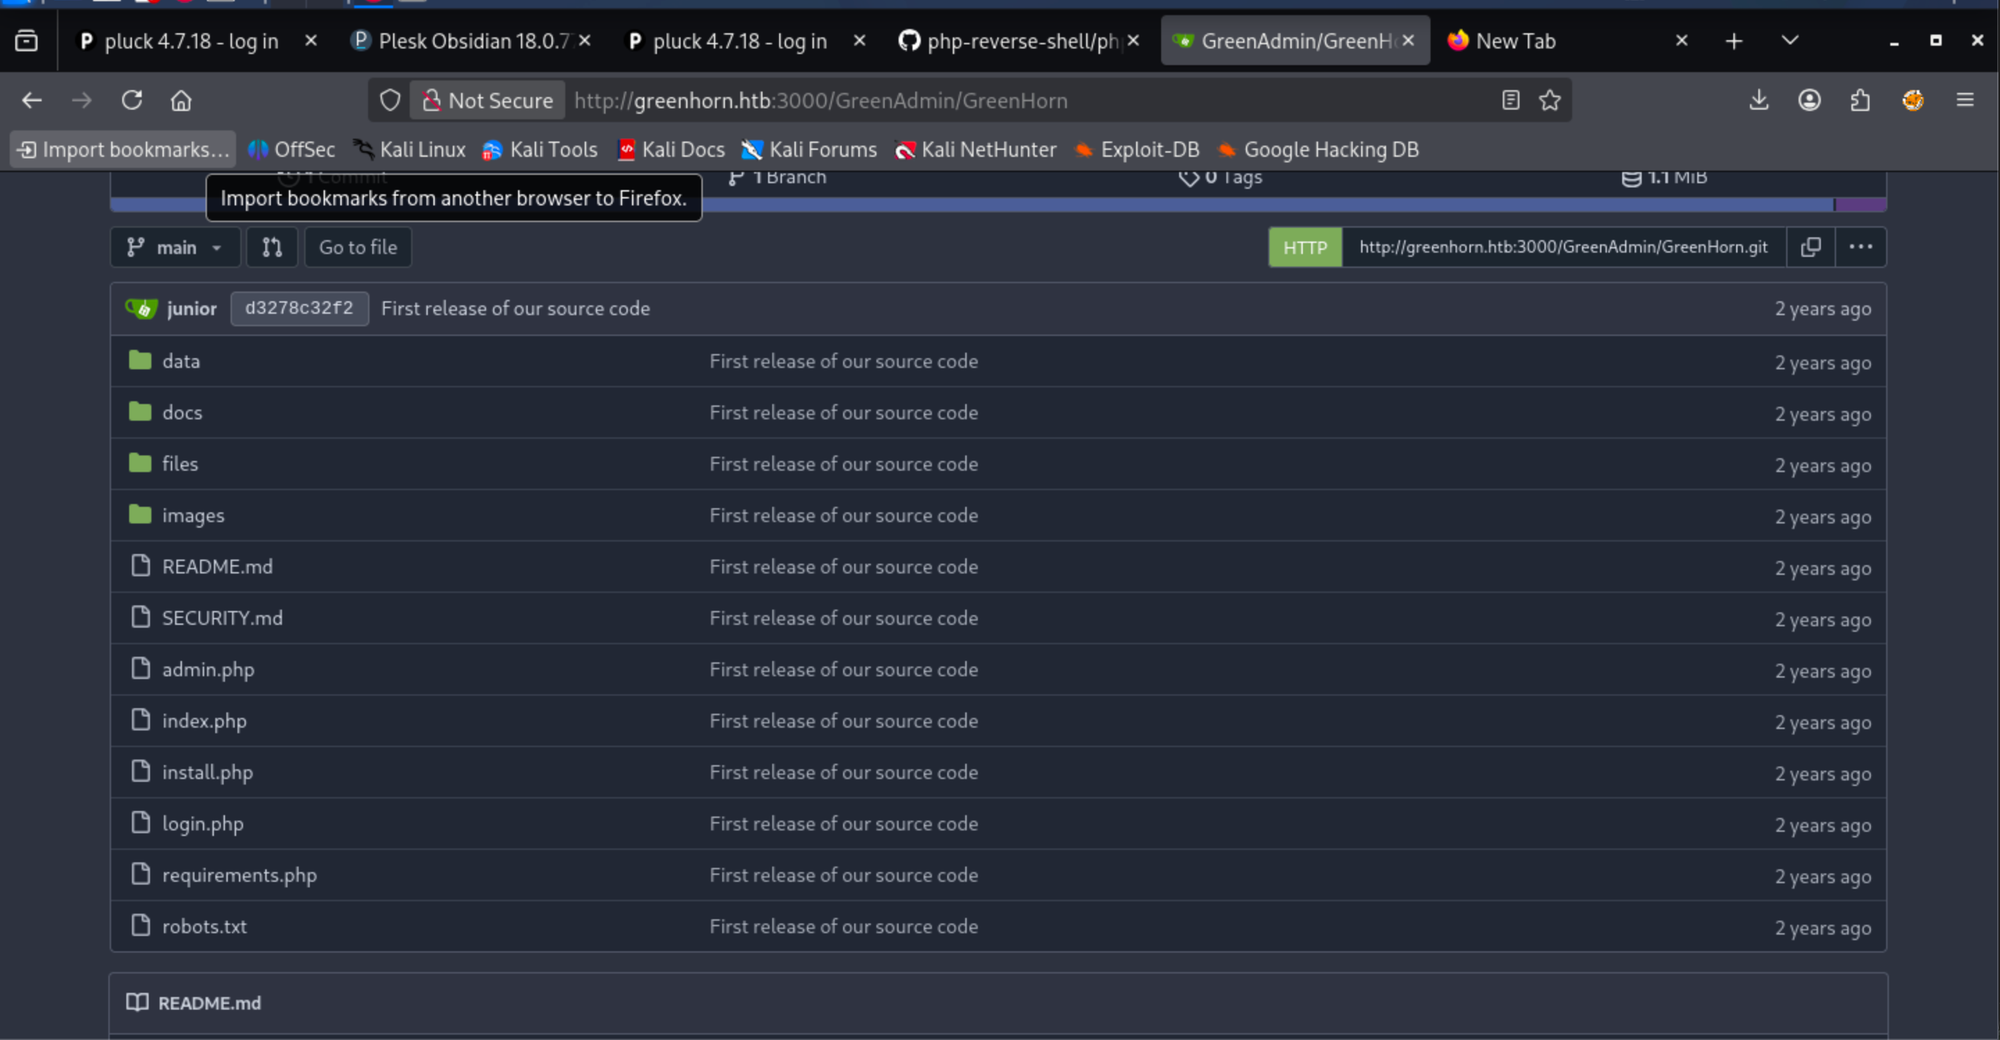
Task: Switch to Plesk Obsidian tab
Action: pyautogui.click(x=470, y=41)
